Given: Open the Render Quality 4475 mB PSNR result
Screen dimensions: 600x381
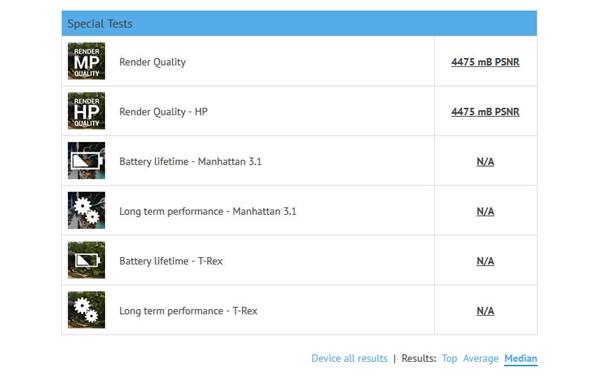Looking at the screenshot, I should 485,62.
